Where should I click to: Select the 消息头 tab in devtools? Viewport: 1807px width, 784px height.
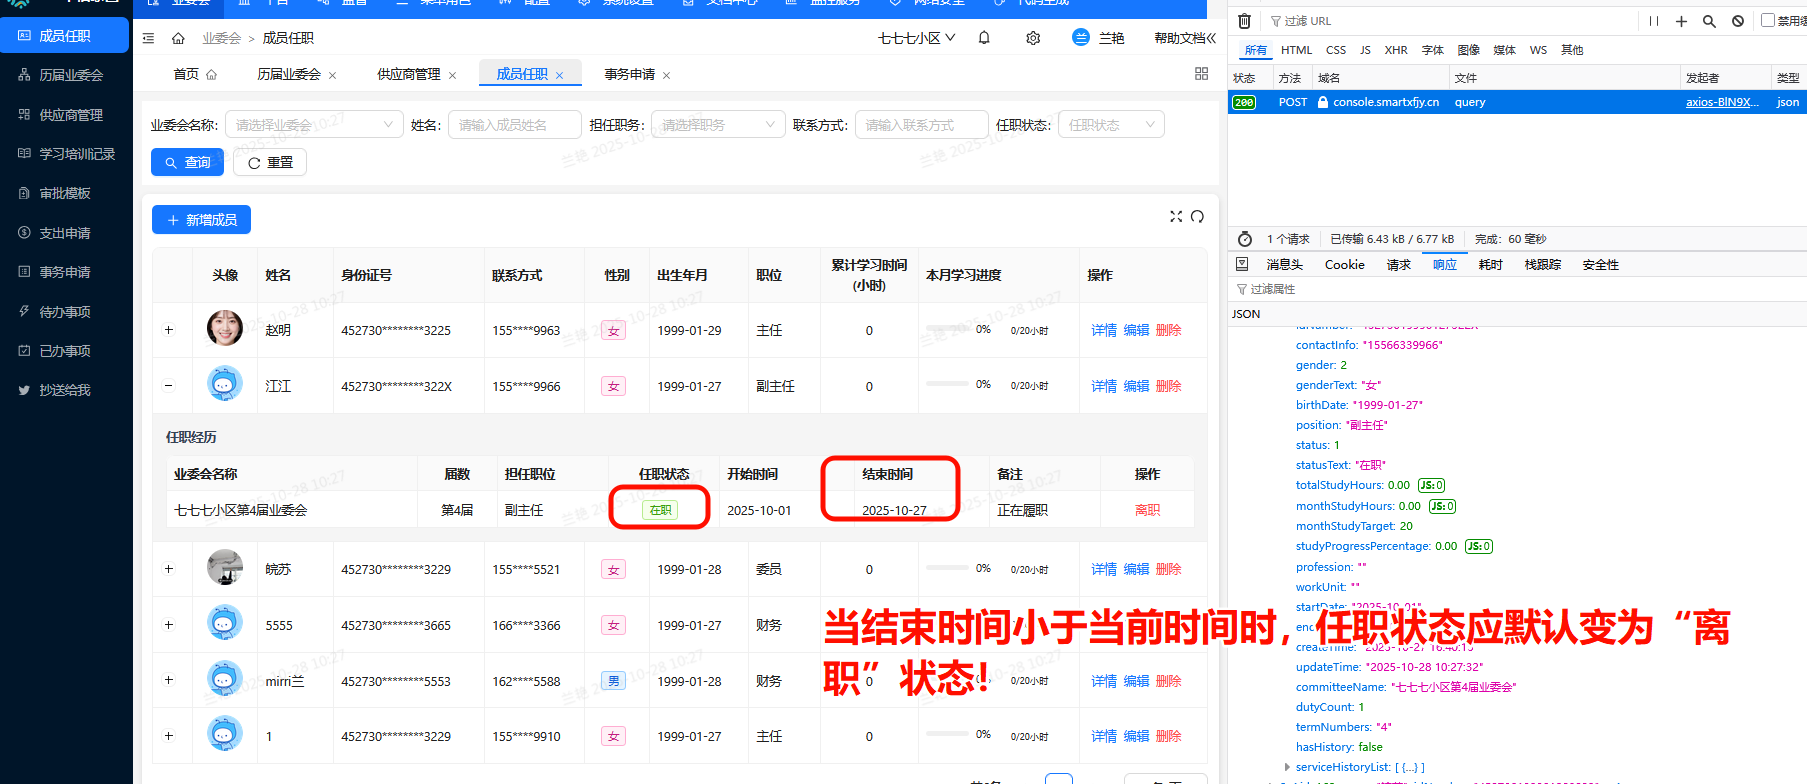point(1284,265)
